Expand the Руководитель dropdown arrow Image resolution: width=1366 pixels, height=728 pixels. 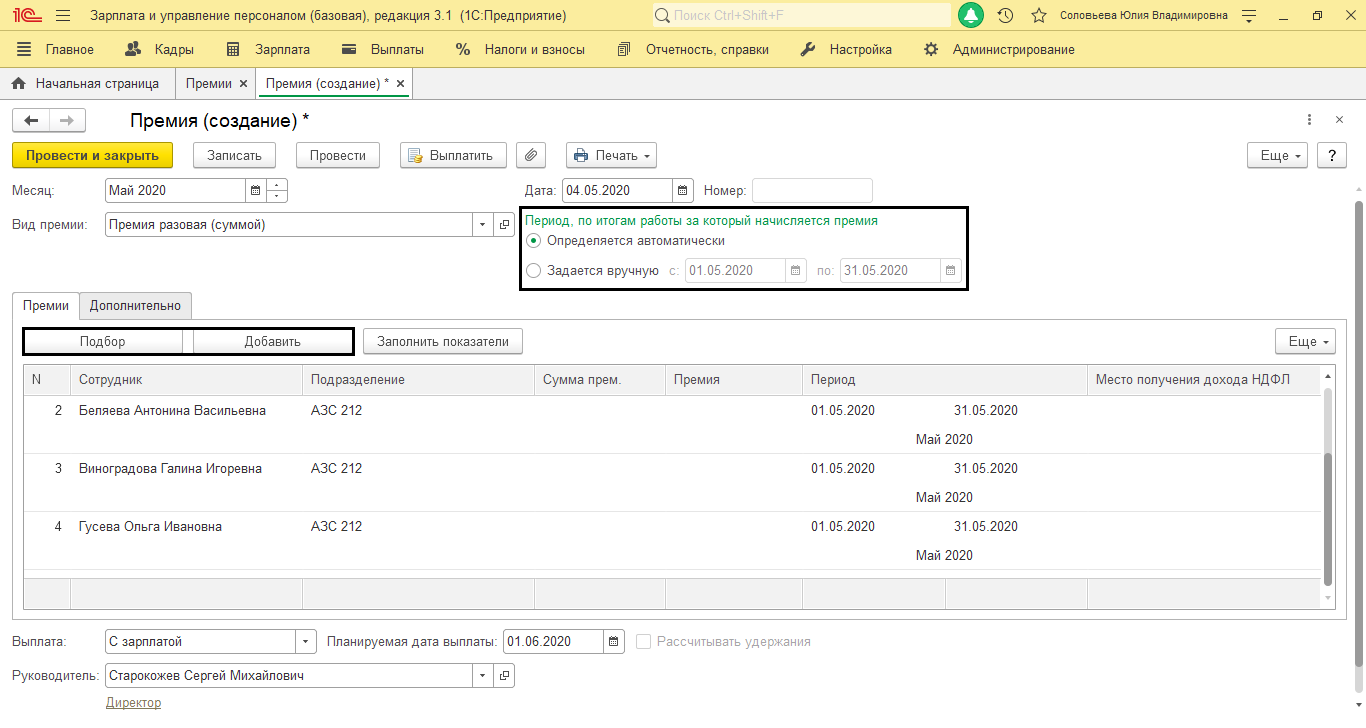point(484,676)
